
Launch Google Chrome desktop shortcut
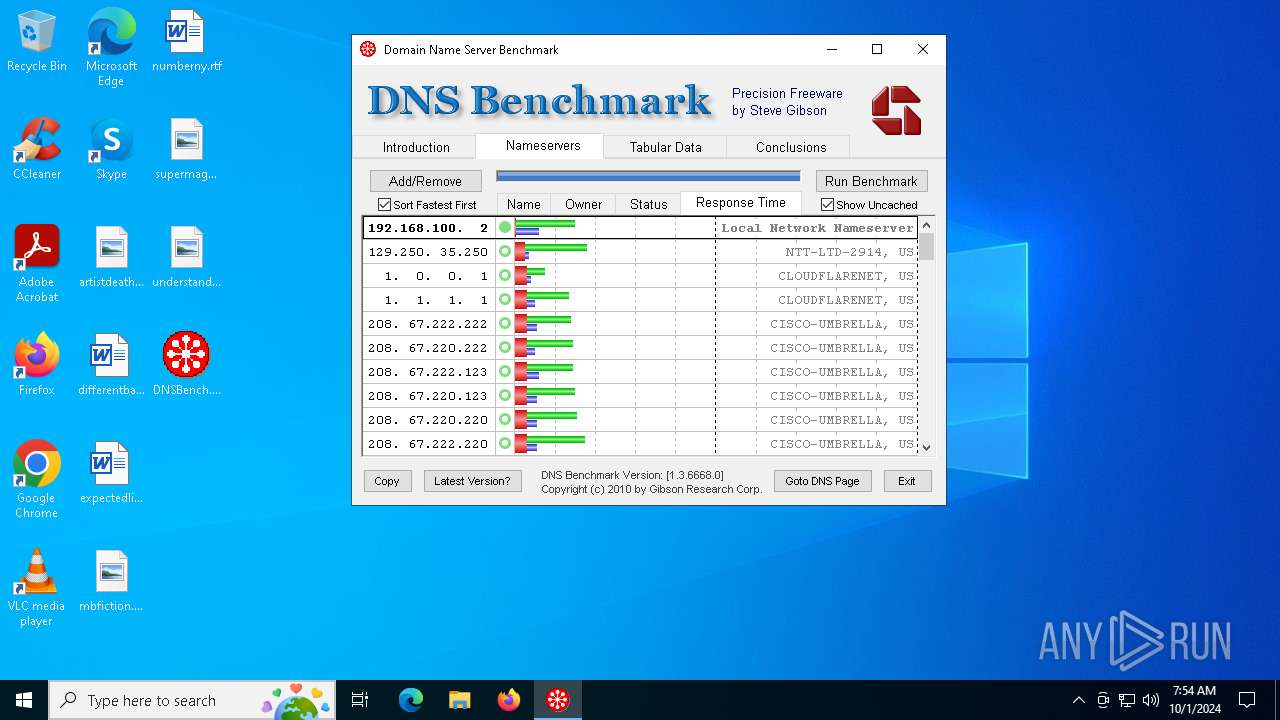(37, 480)
